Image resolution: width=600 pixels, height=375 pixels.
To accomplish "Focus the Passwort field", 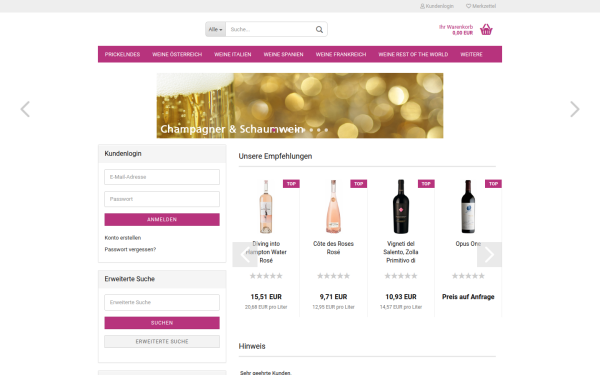I will (x=162, y=199).
